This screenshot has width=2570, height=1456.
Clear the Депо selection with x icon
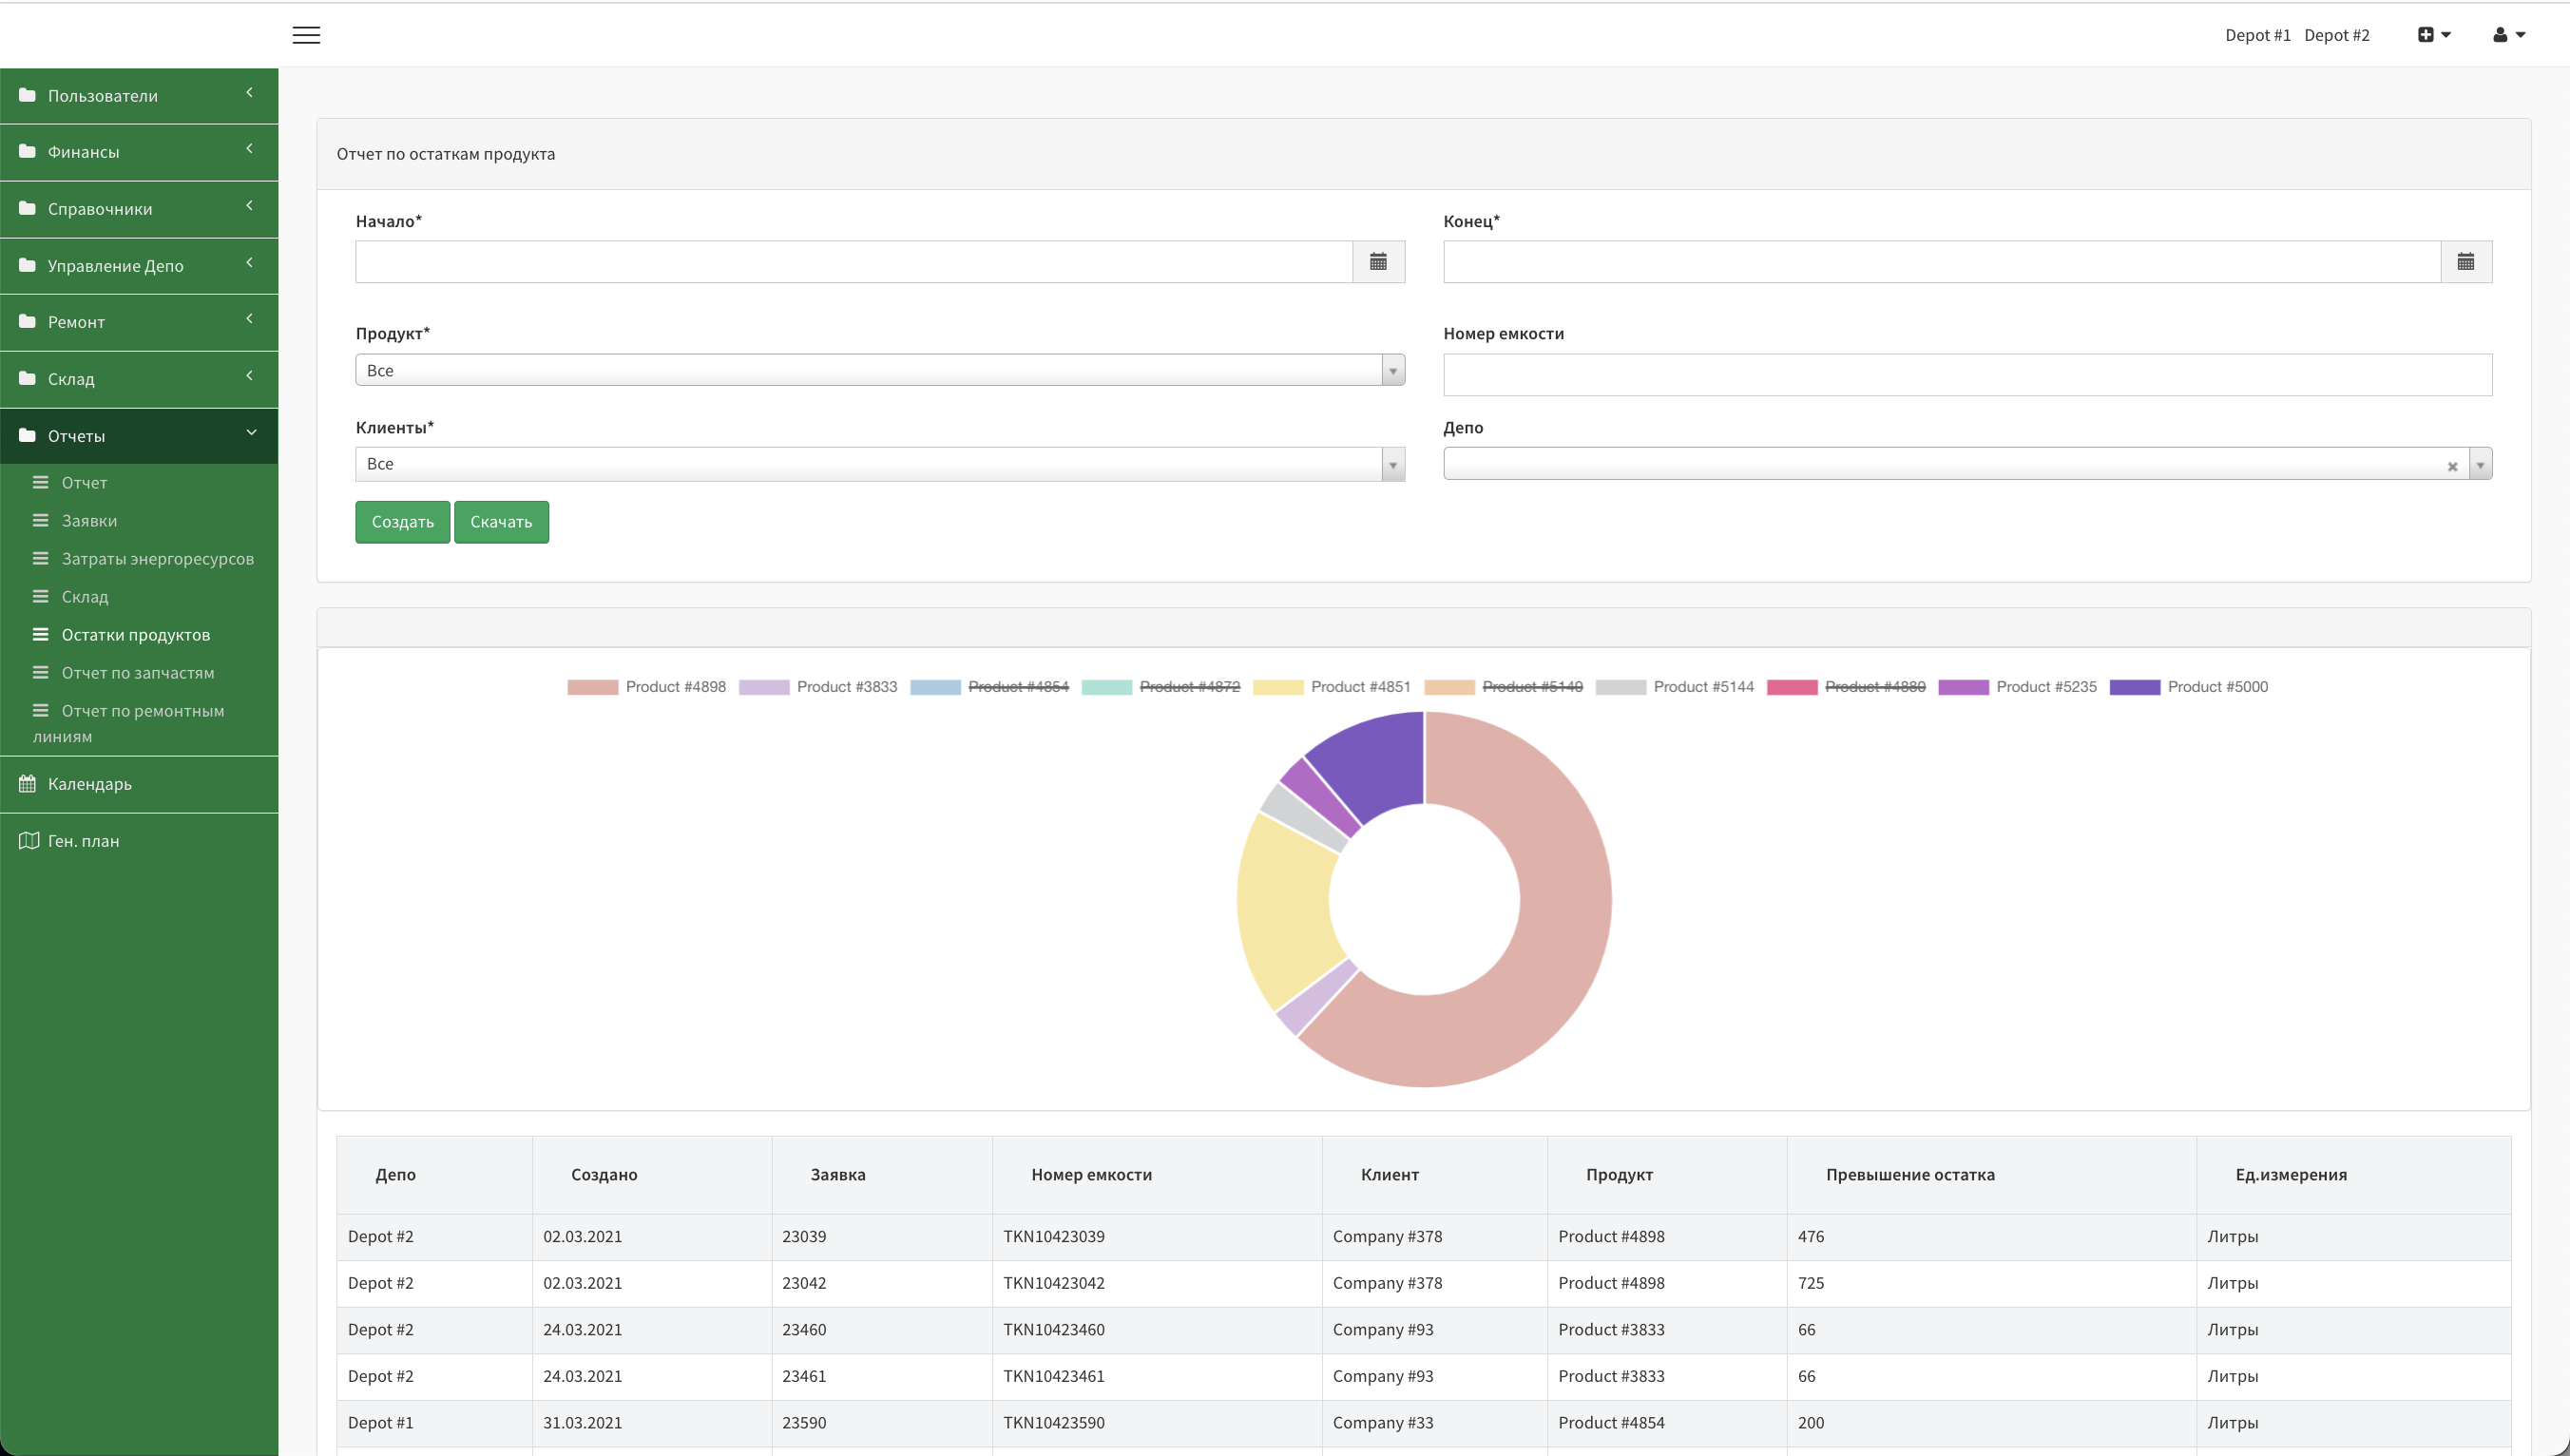tap(2452, 466)
